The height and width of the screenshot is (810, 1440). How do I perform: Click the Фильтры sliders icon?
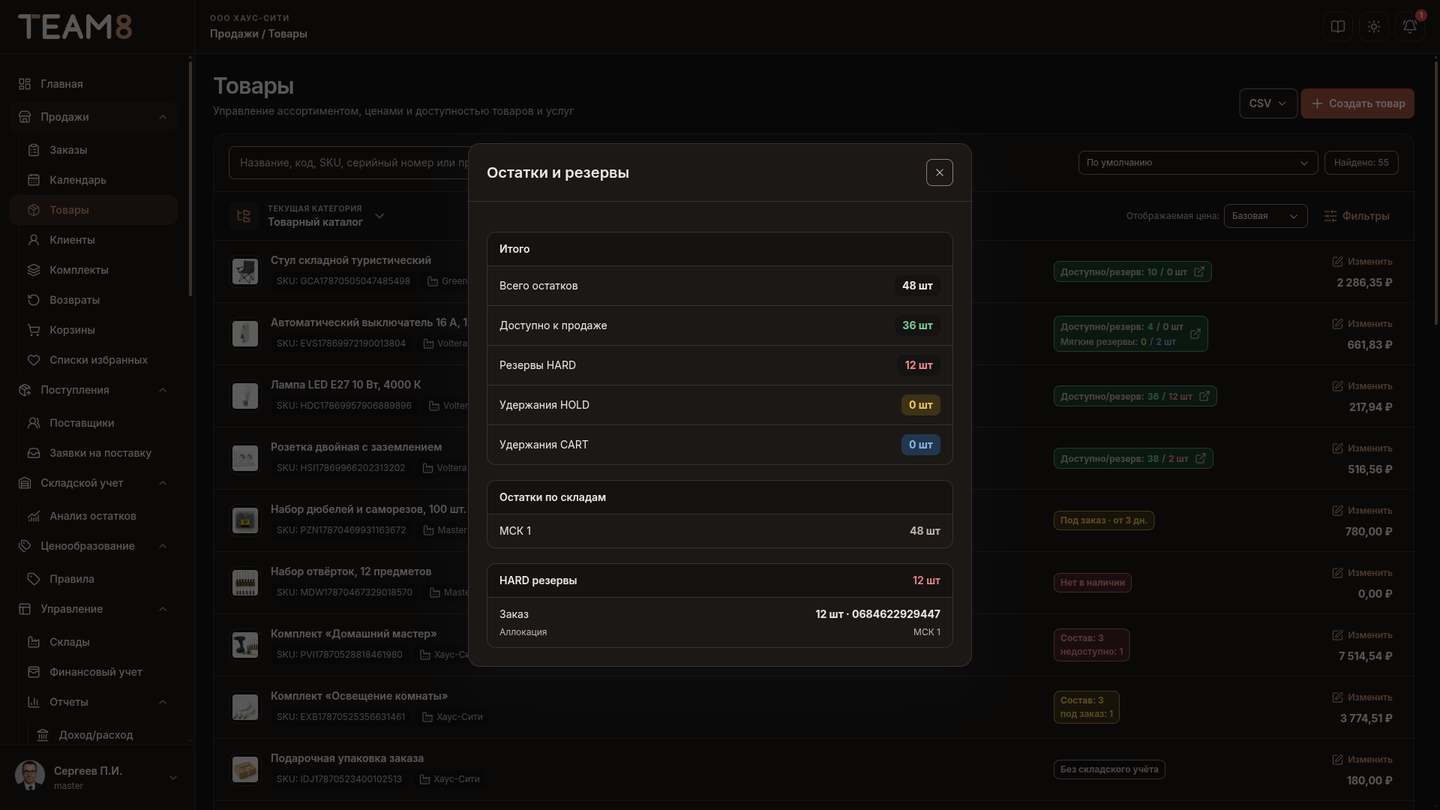[x=1330, y=216]
